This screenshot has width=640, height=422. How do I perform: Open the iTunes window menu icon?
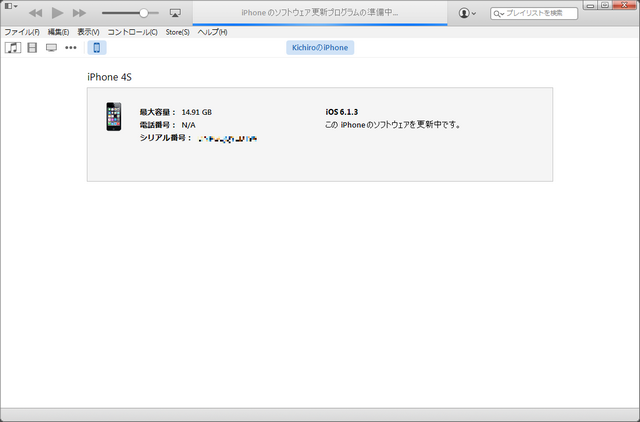coord(10,6)
